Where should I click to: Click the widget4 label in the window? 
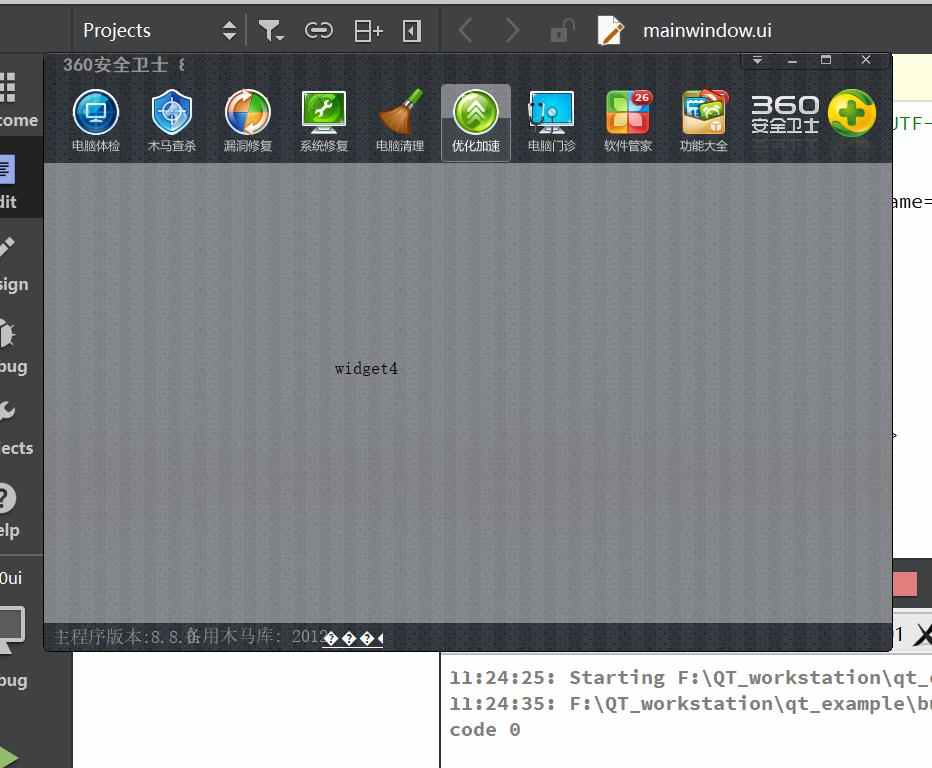(366, 369)
